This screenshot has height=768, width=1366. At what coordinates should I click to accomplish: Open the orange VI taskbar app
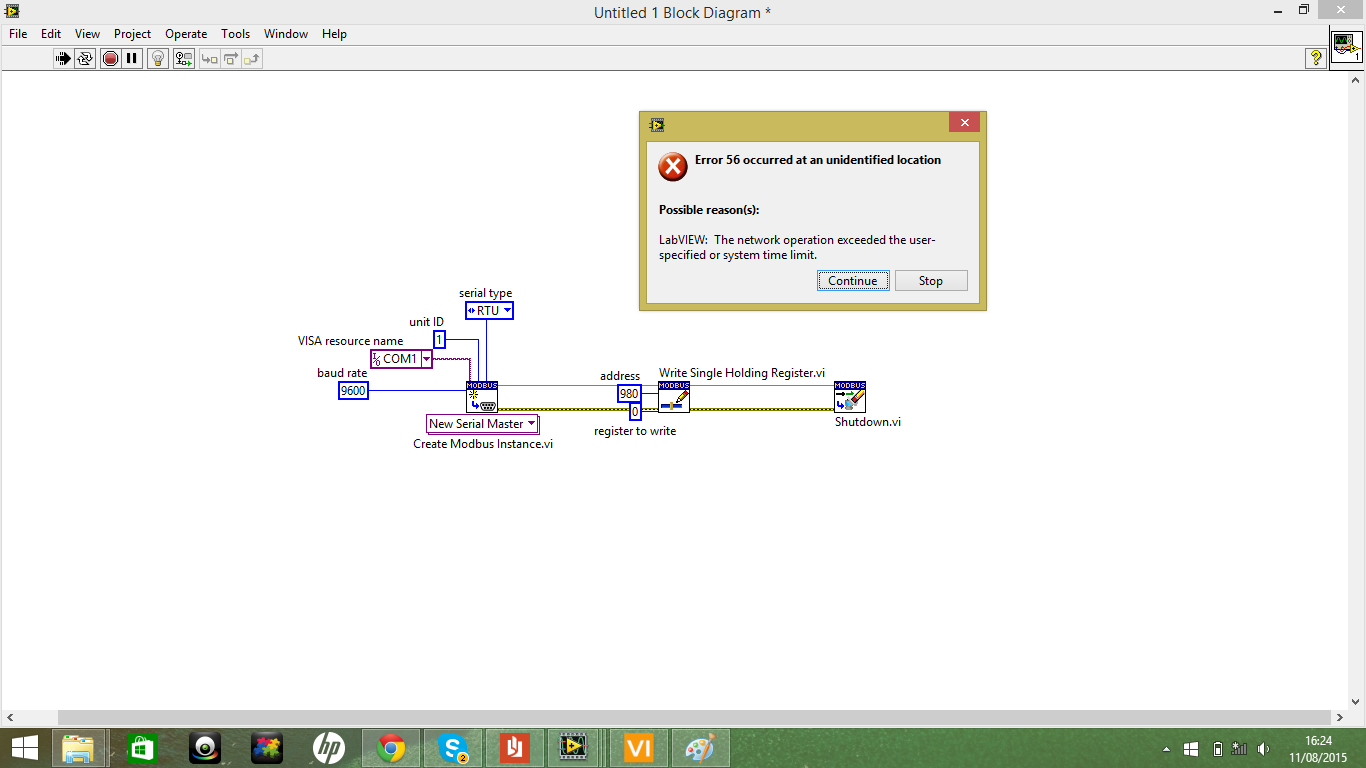click(x=637, y=748)
